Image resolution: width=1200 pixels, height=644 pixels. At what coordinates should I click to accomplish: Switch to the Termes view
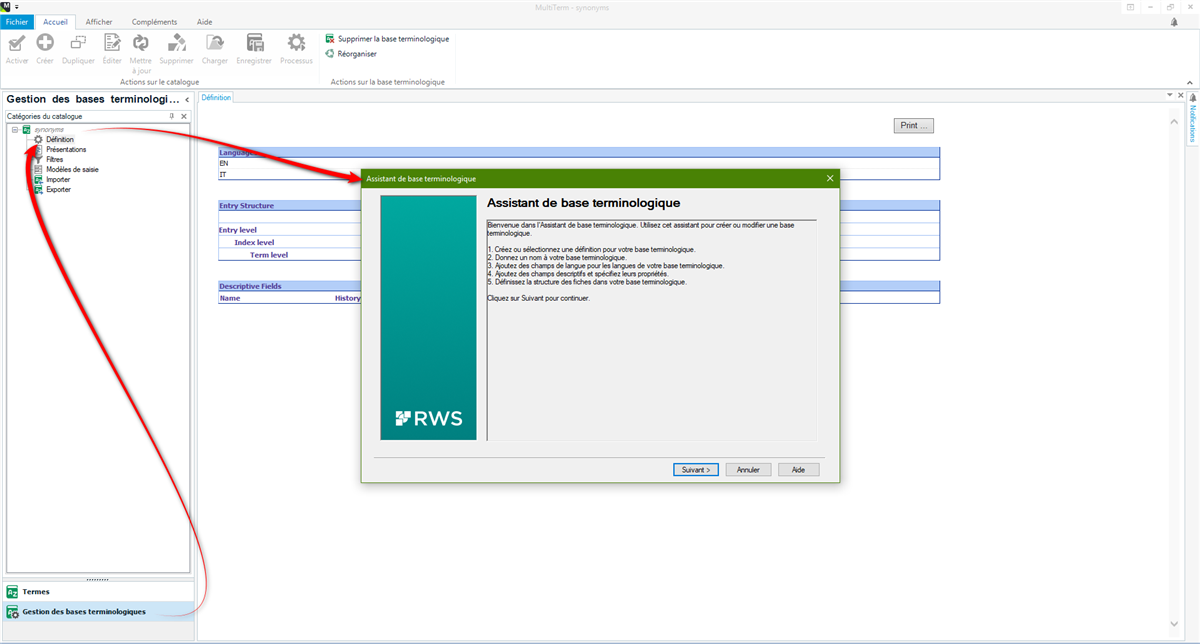[x=97, y=592]
